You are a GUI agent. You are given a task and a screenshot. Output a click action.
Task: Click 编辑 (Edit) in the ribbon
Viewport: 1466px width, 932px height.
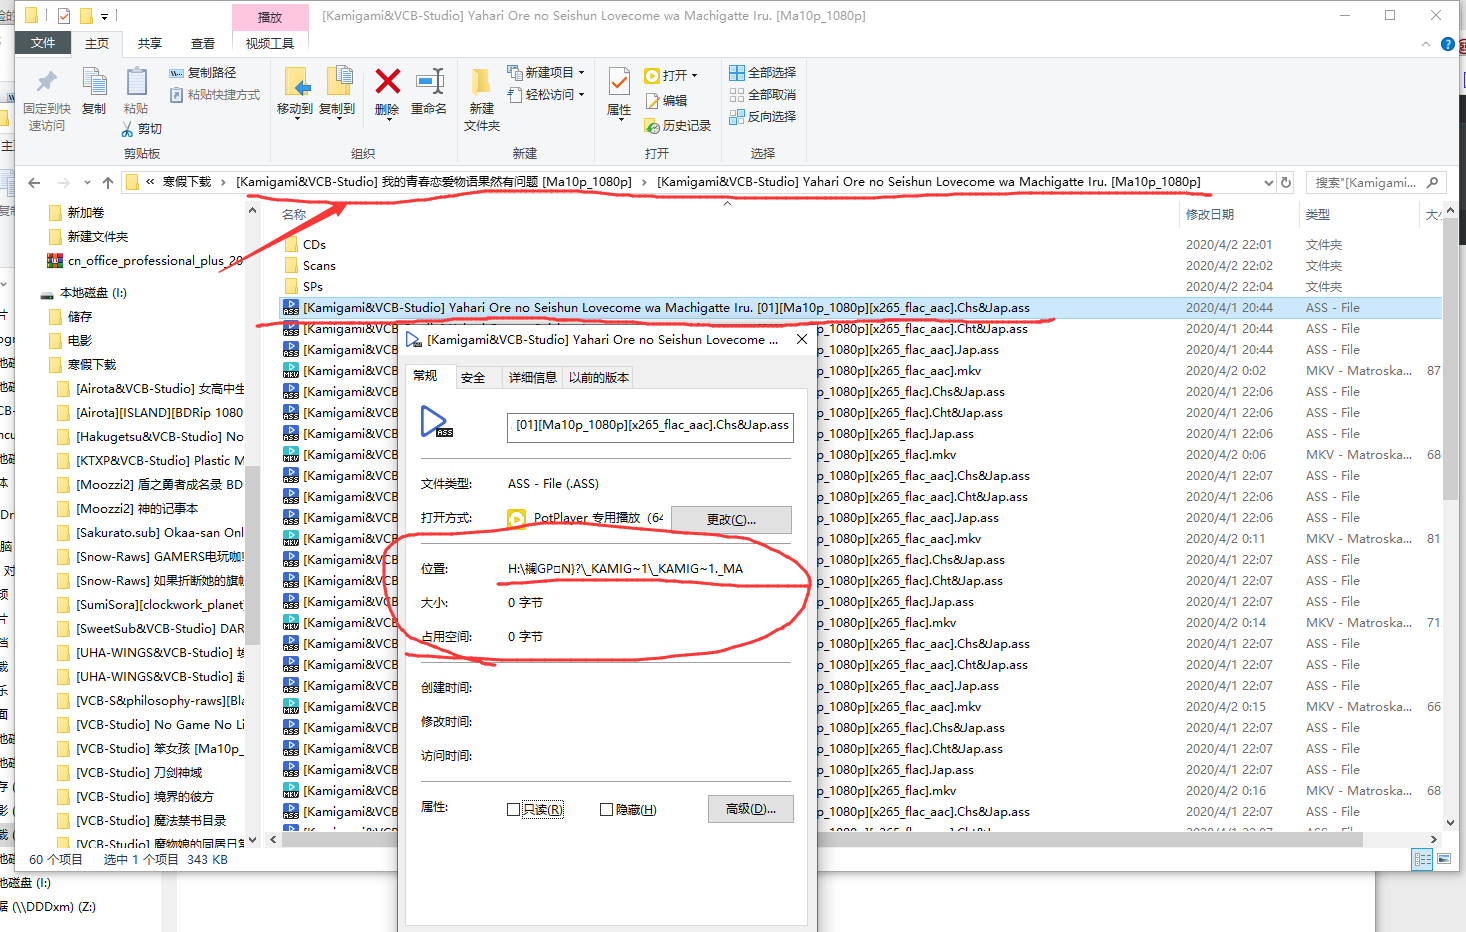(x=667, y=100)
